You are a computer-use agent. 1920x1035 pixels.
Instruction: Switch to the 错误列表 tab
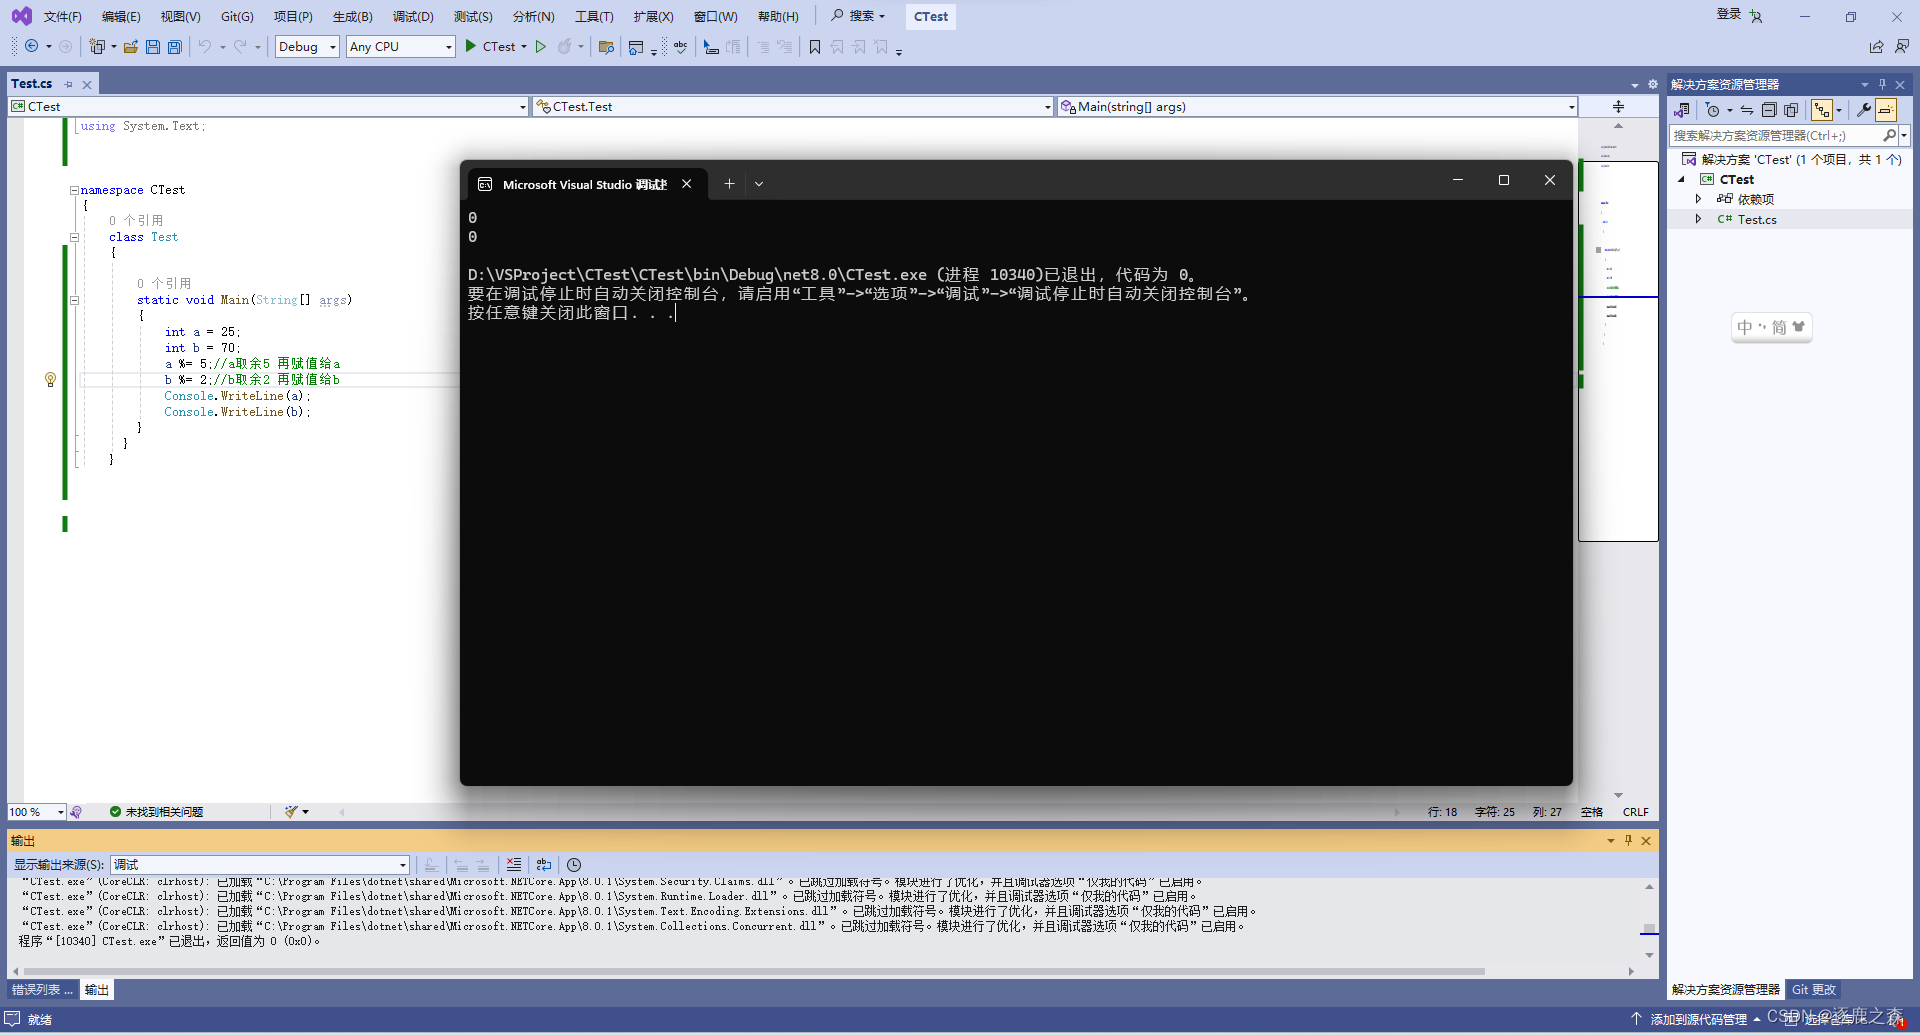(x=42, y=990)
